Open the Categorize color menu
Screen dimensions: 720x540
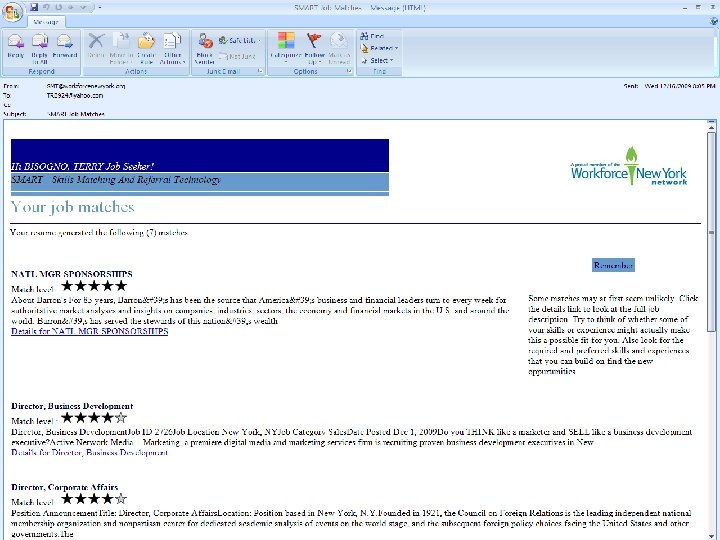coord(286,48)
